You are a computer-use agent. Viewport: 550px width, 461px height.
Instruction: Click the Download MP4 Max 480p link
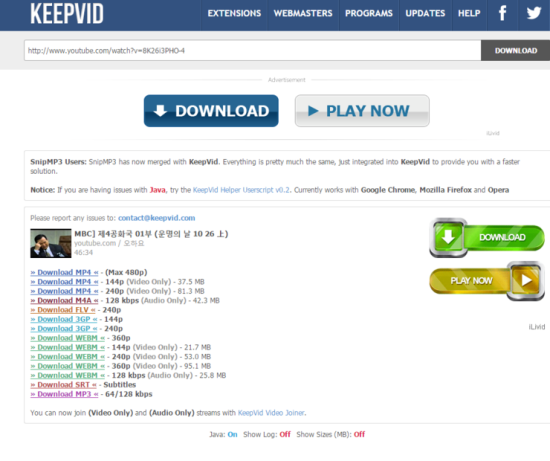[64, 272]
